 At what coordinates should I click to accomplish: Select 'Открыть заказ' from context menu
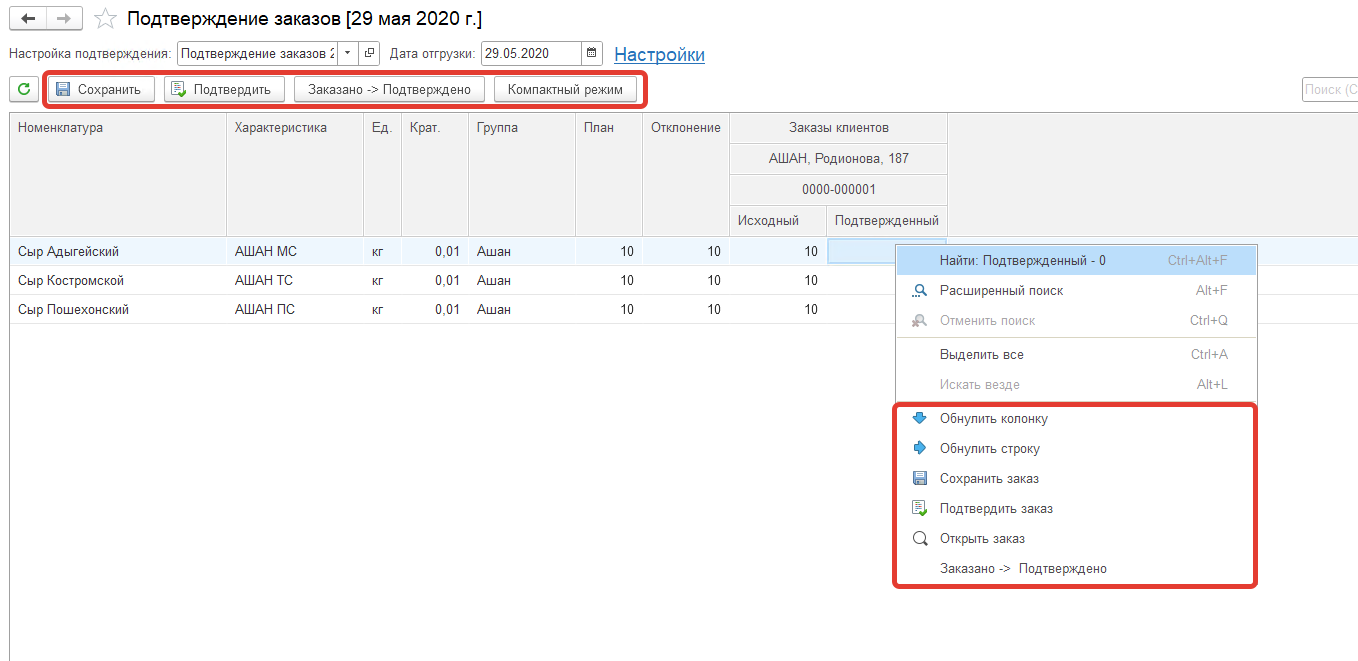click(982, 539)
